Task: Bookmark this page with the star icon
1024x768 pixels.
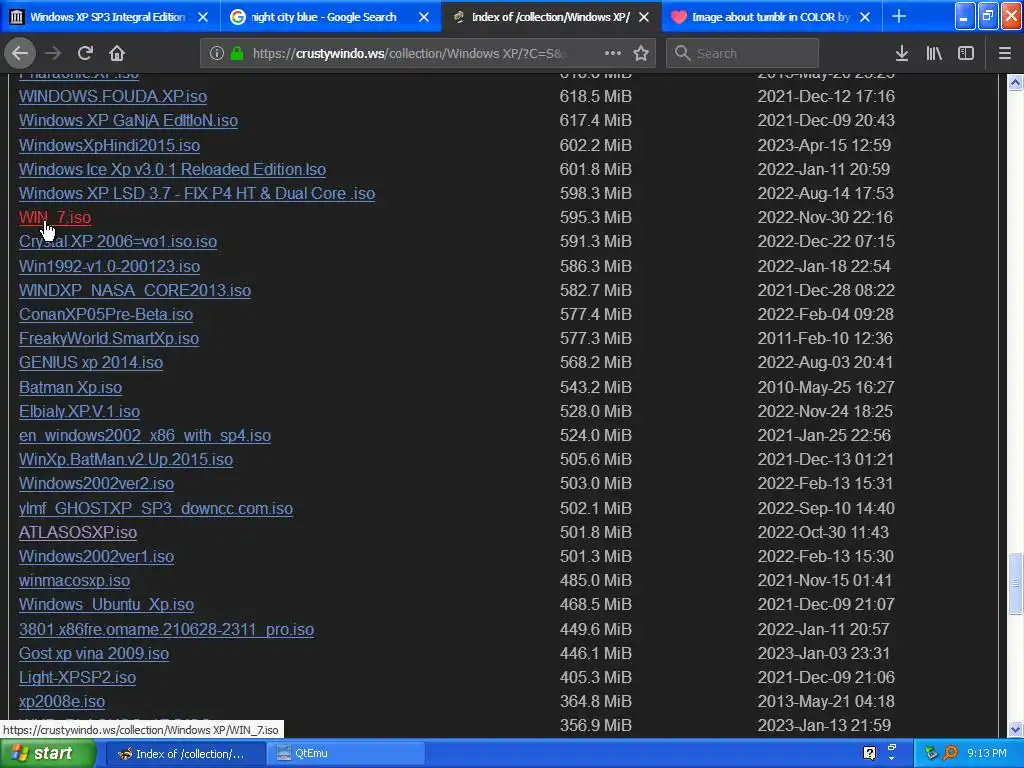Action: tap(641, 53)
